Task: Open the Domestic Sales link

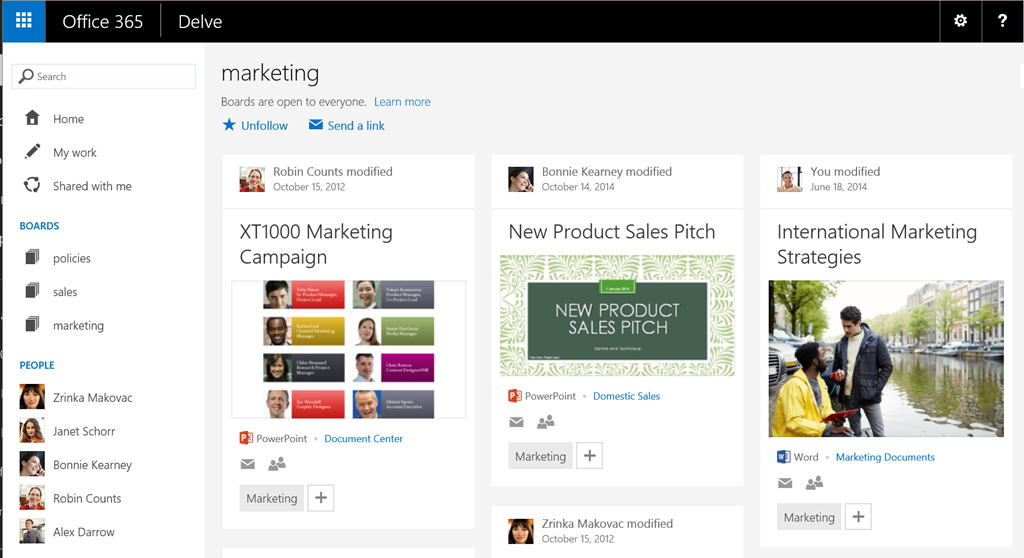Action: [626, 396]
